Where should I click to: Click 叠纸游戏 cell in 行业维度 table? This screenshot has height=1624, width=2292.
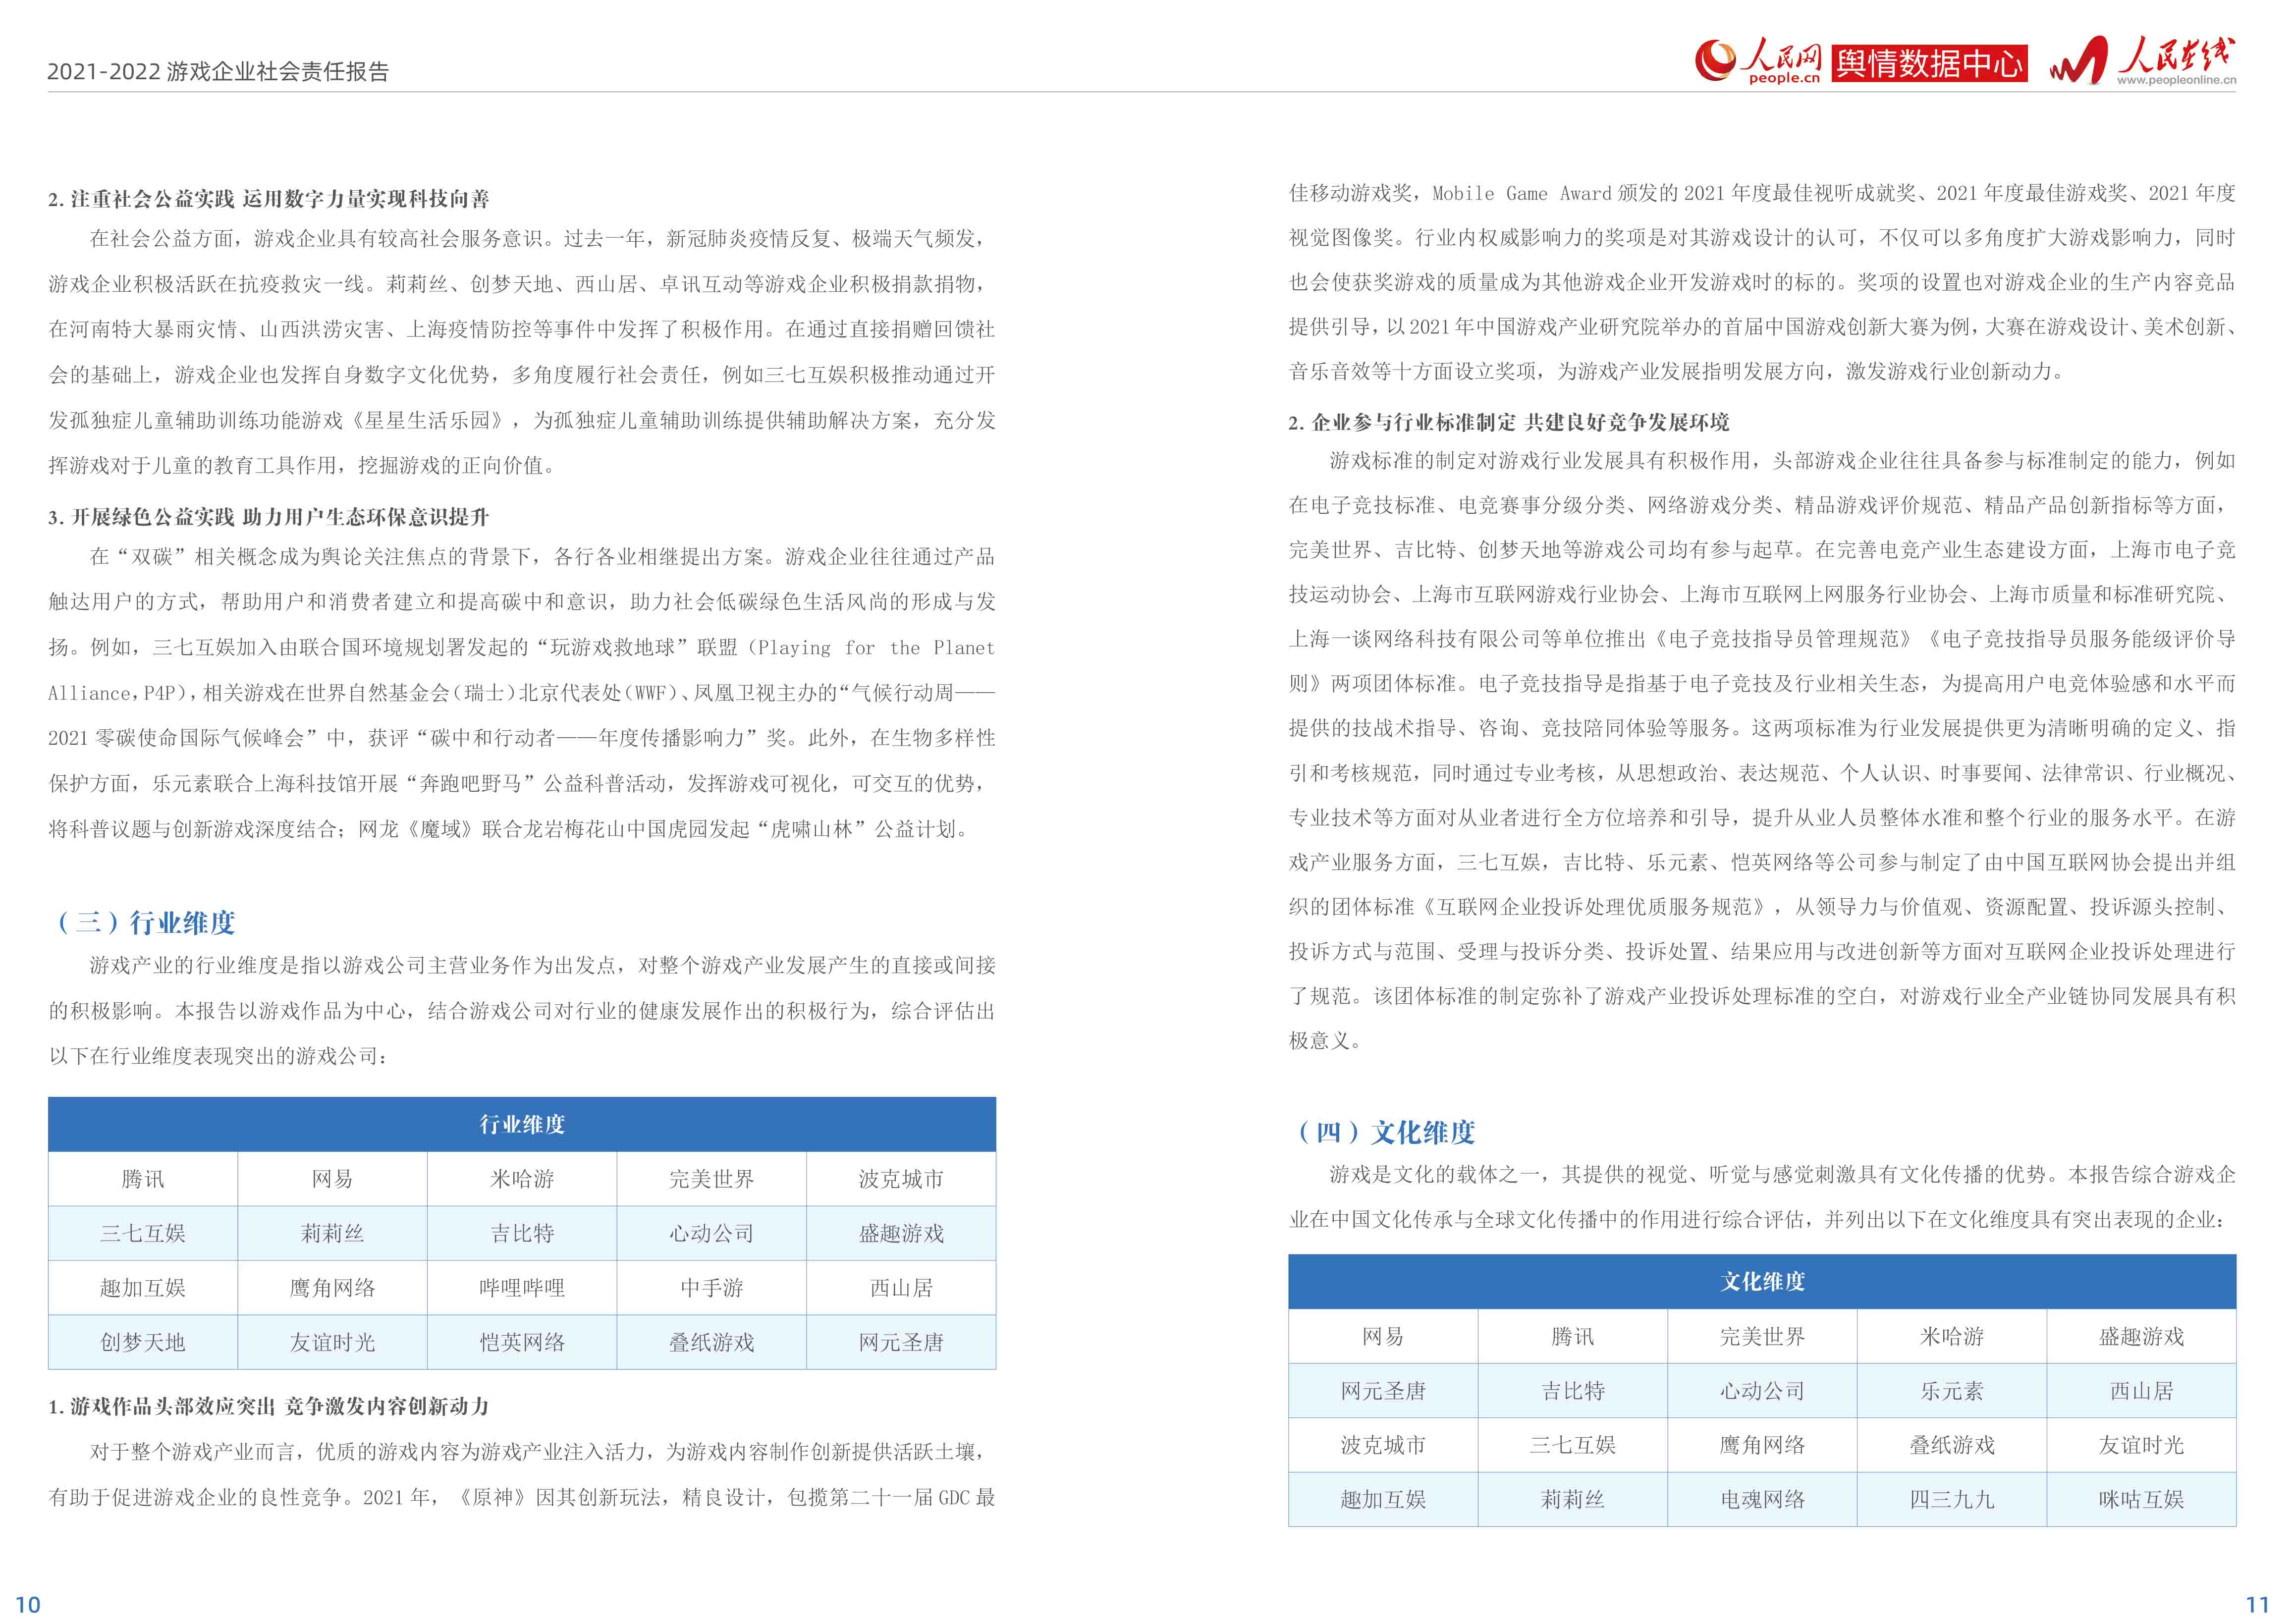click(712, 1342)
